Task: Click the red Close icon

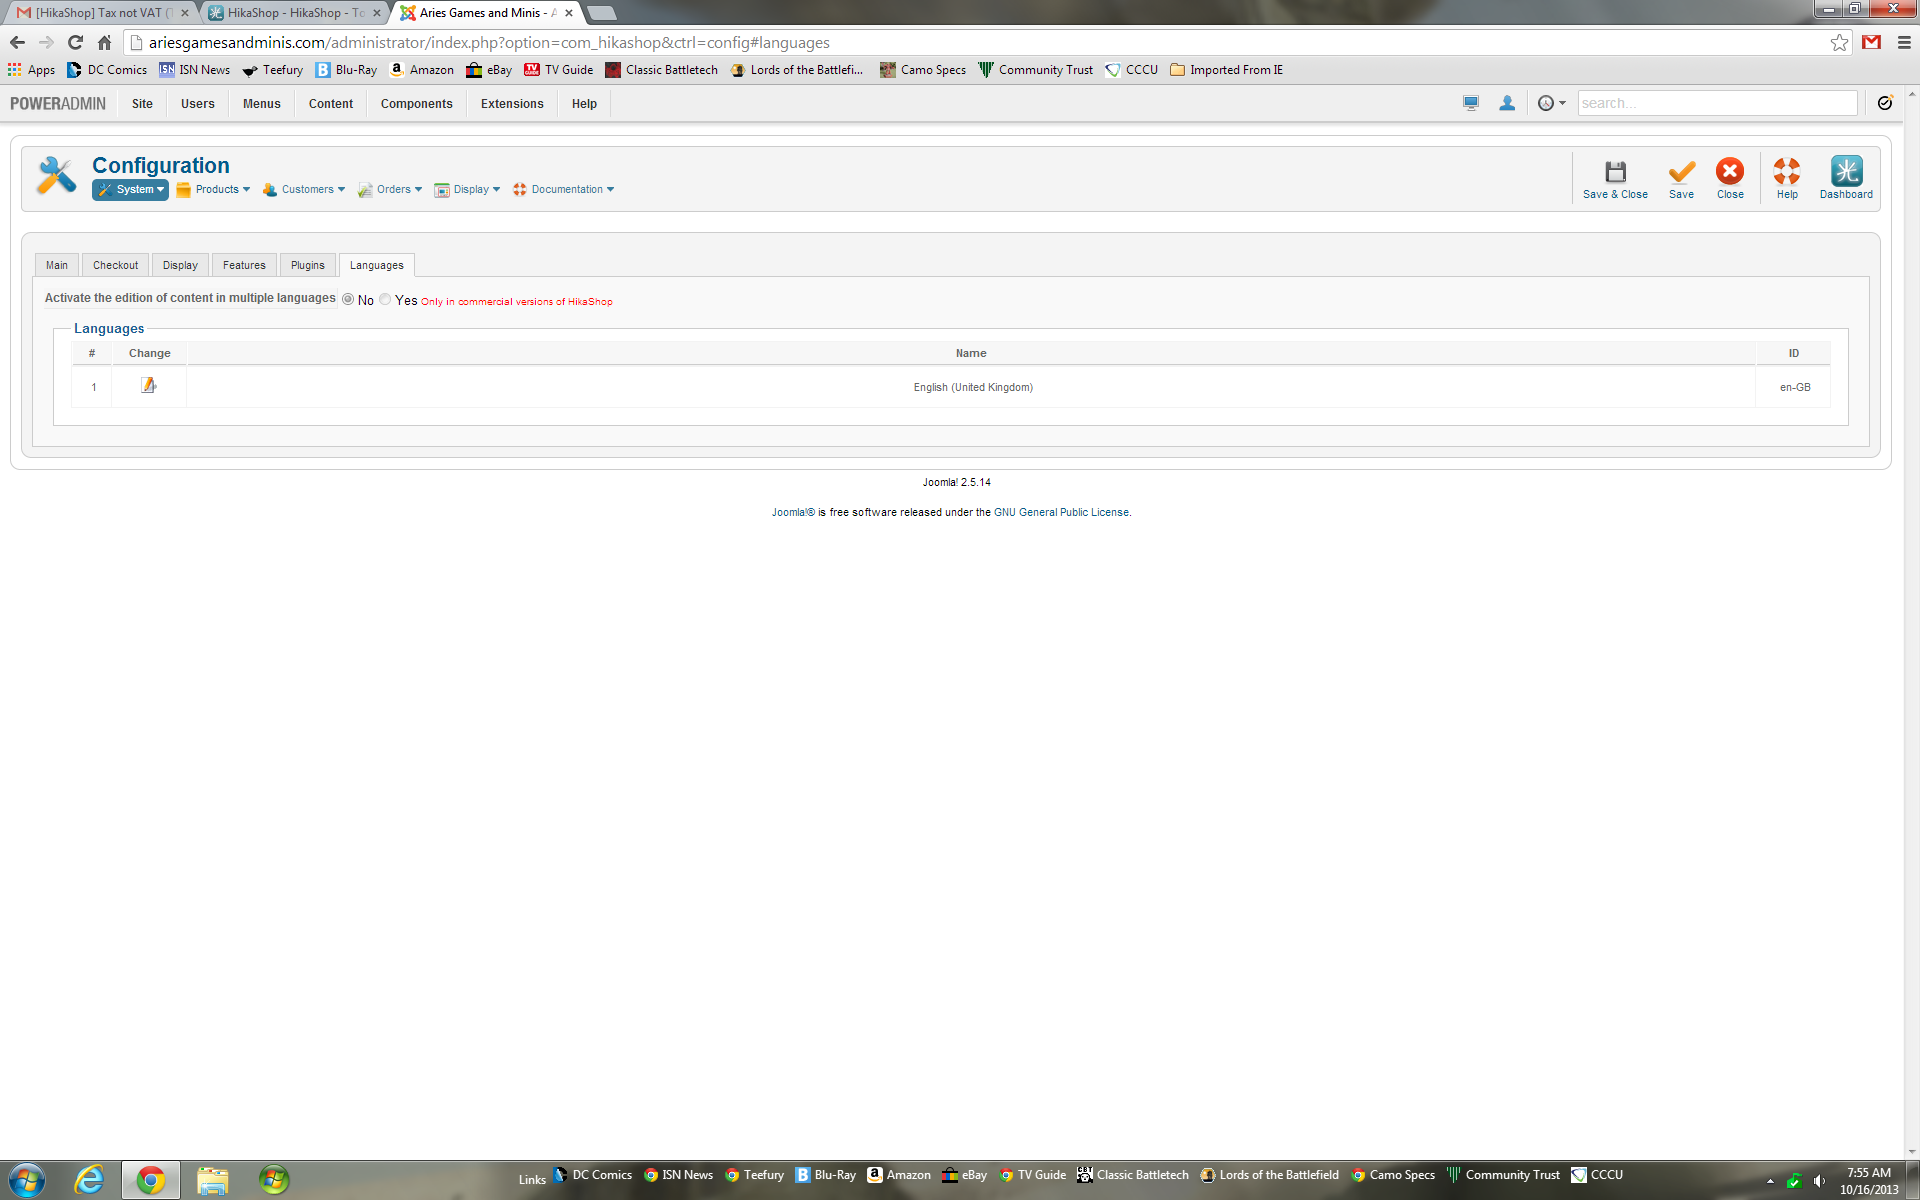Action: coord(1730,172)
